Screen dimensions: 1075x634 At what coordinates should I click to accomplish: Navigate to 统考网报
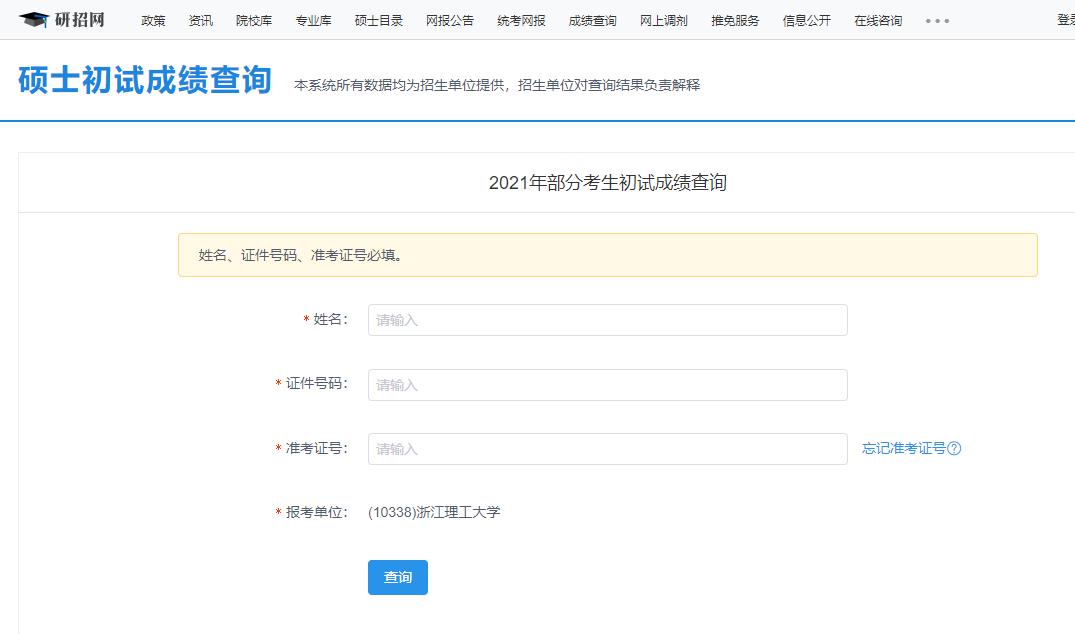tap(521, 21)
